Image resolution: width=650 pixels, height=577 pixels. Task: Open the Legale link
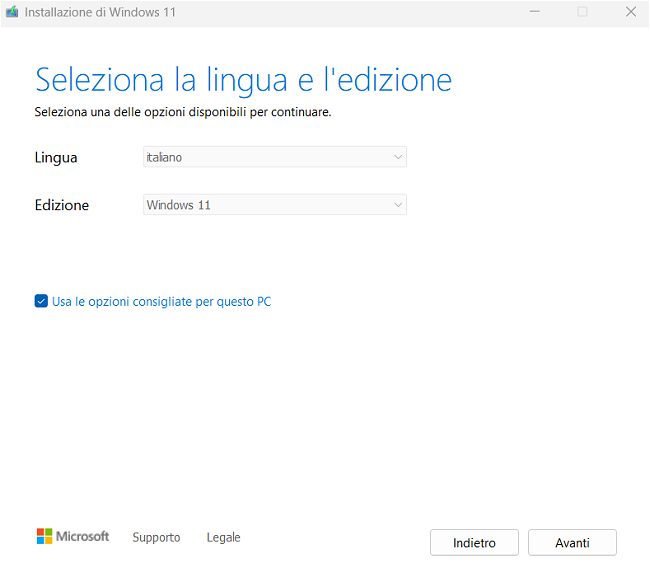click(223, 537)
